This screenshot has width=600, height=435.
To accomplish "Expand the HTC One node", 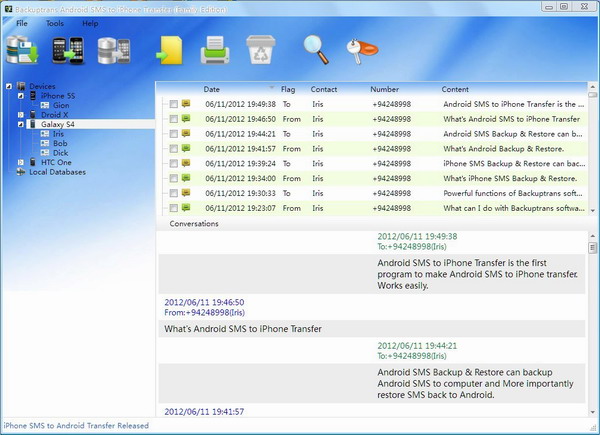I will (21, 163).
